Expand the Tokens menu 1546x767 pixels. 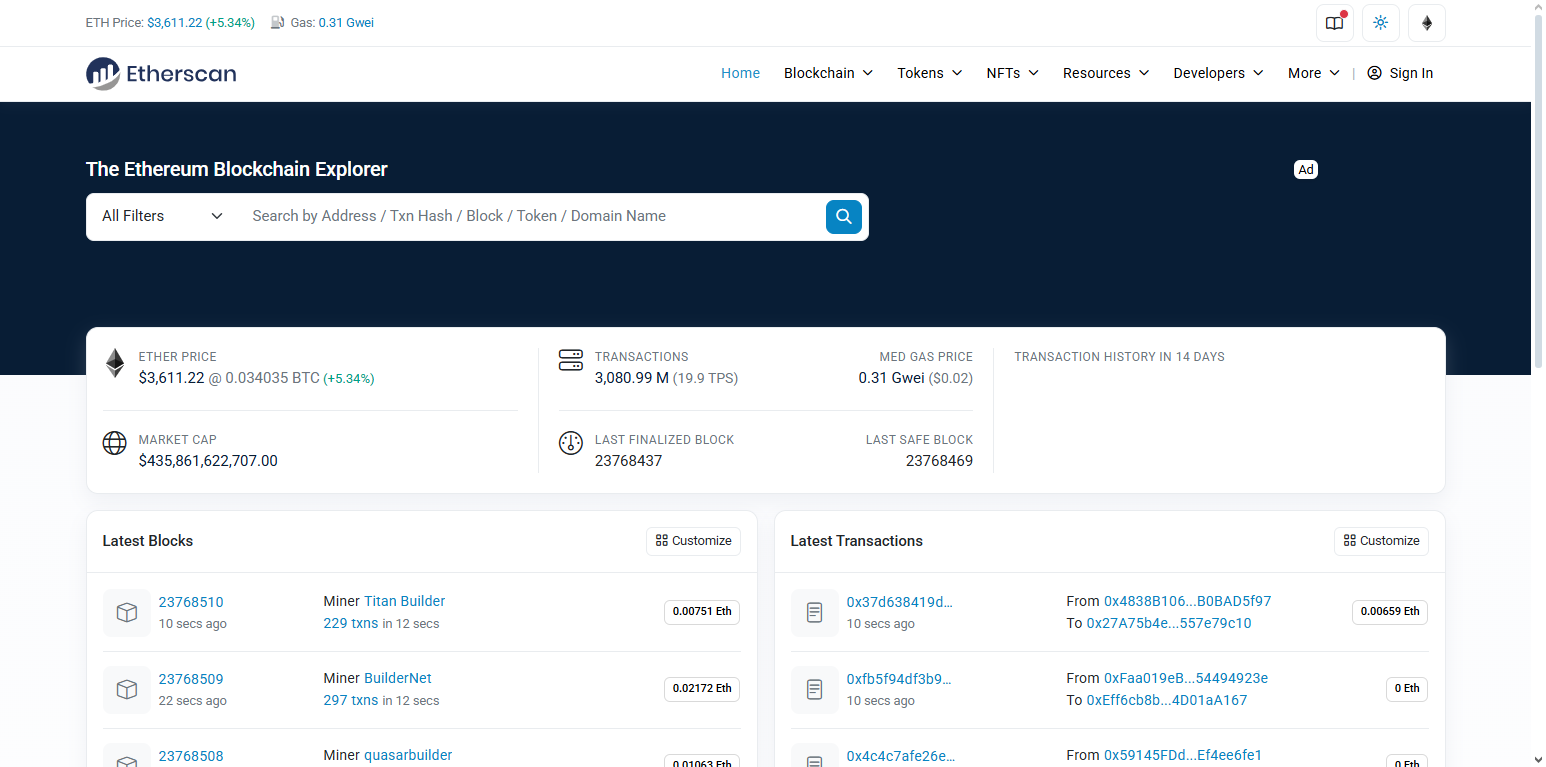coord(929,73)
